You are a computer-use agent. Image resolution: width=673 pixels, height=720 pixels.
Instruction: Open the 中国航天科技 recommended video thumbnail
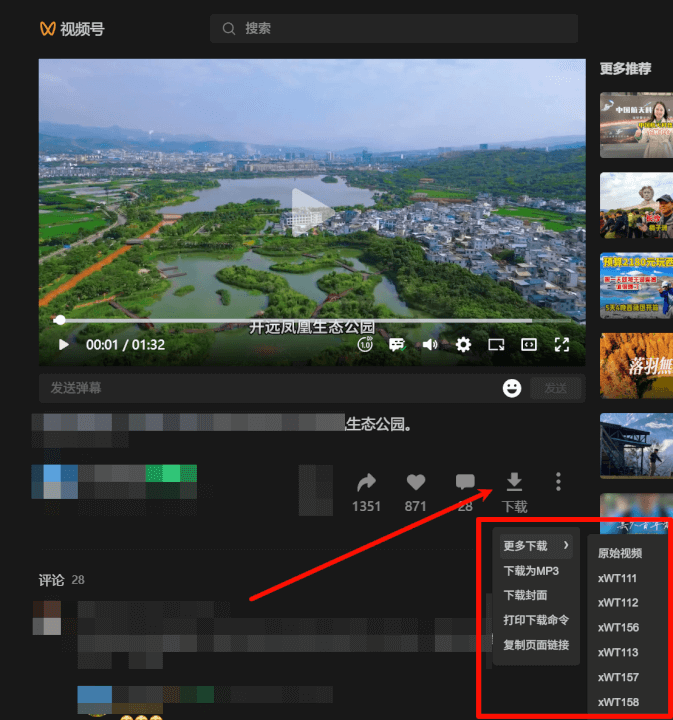coord(636,125)
